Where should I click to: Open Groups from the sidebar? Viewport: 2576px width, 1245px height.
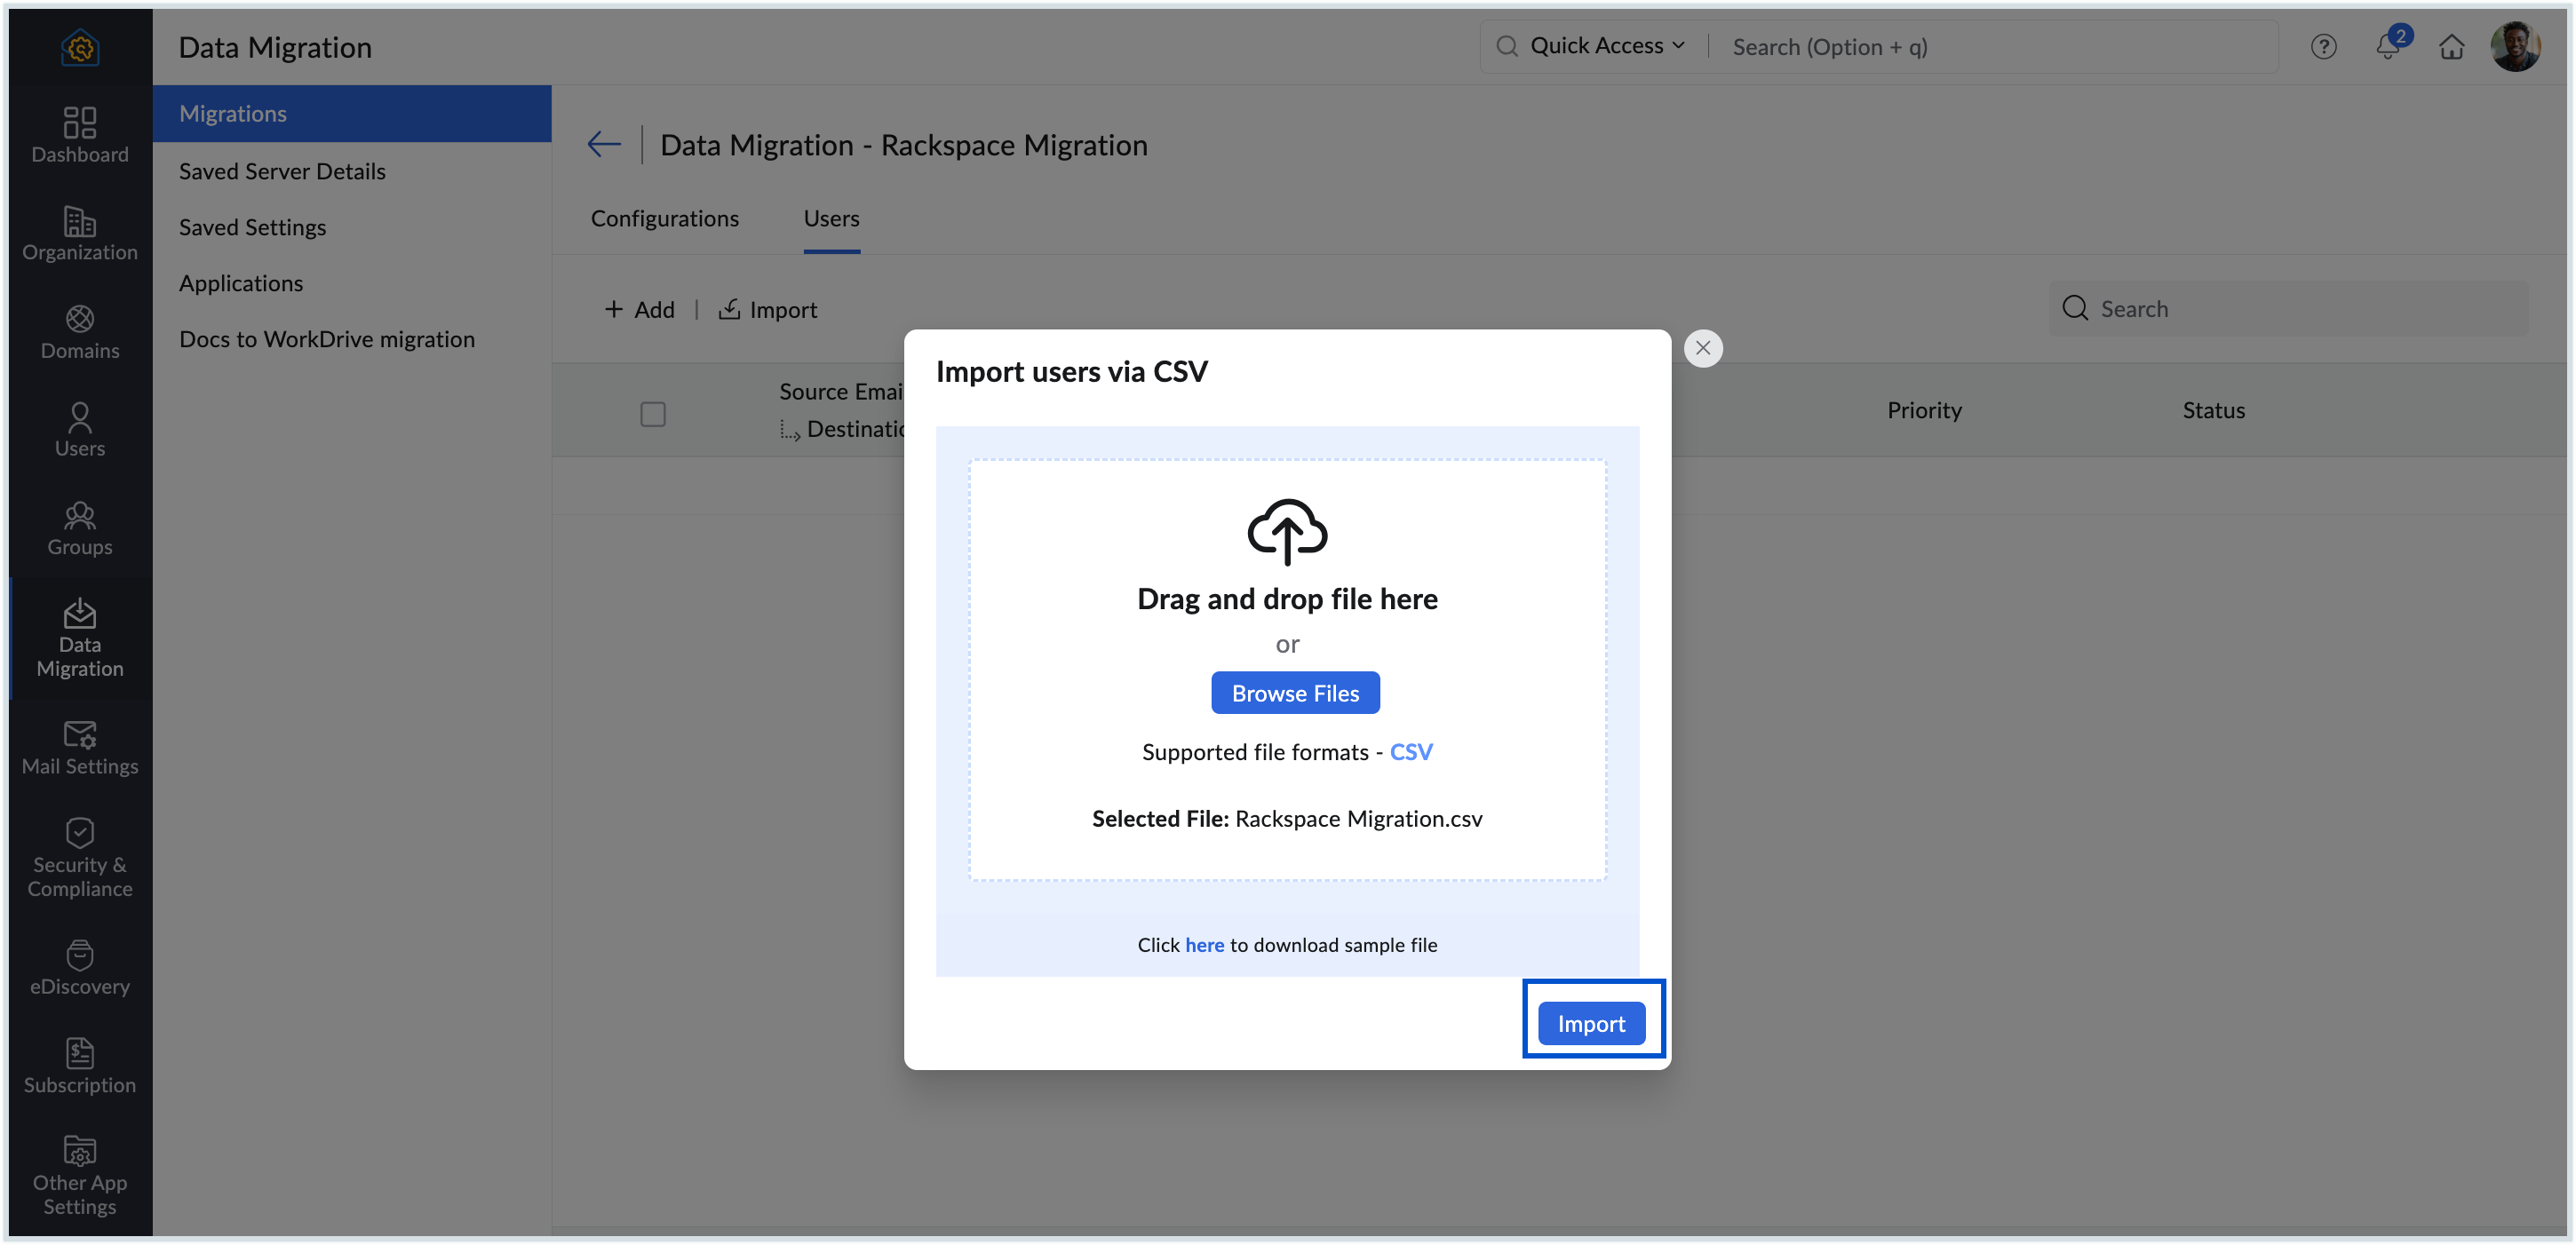[80, 528]
